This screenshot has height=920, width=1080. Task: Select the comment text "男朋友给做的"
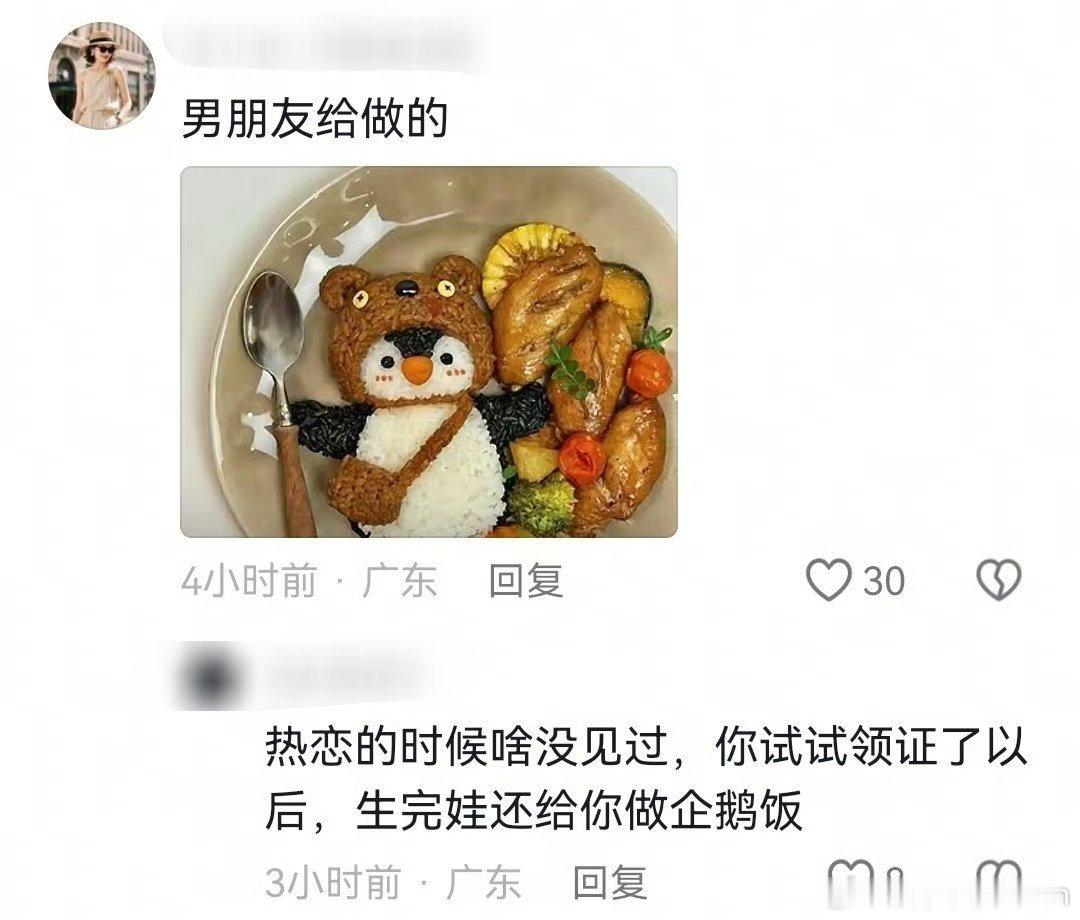tap(315, 118)
